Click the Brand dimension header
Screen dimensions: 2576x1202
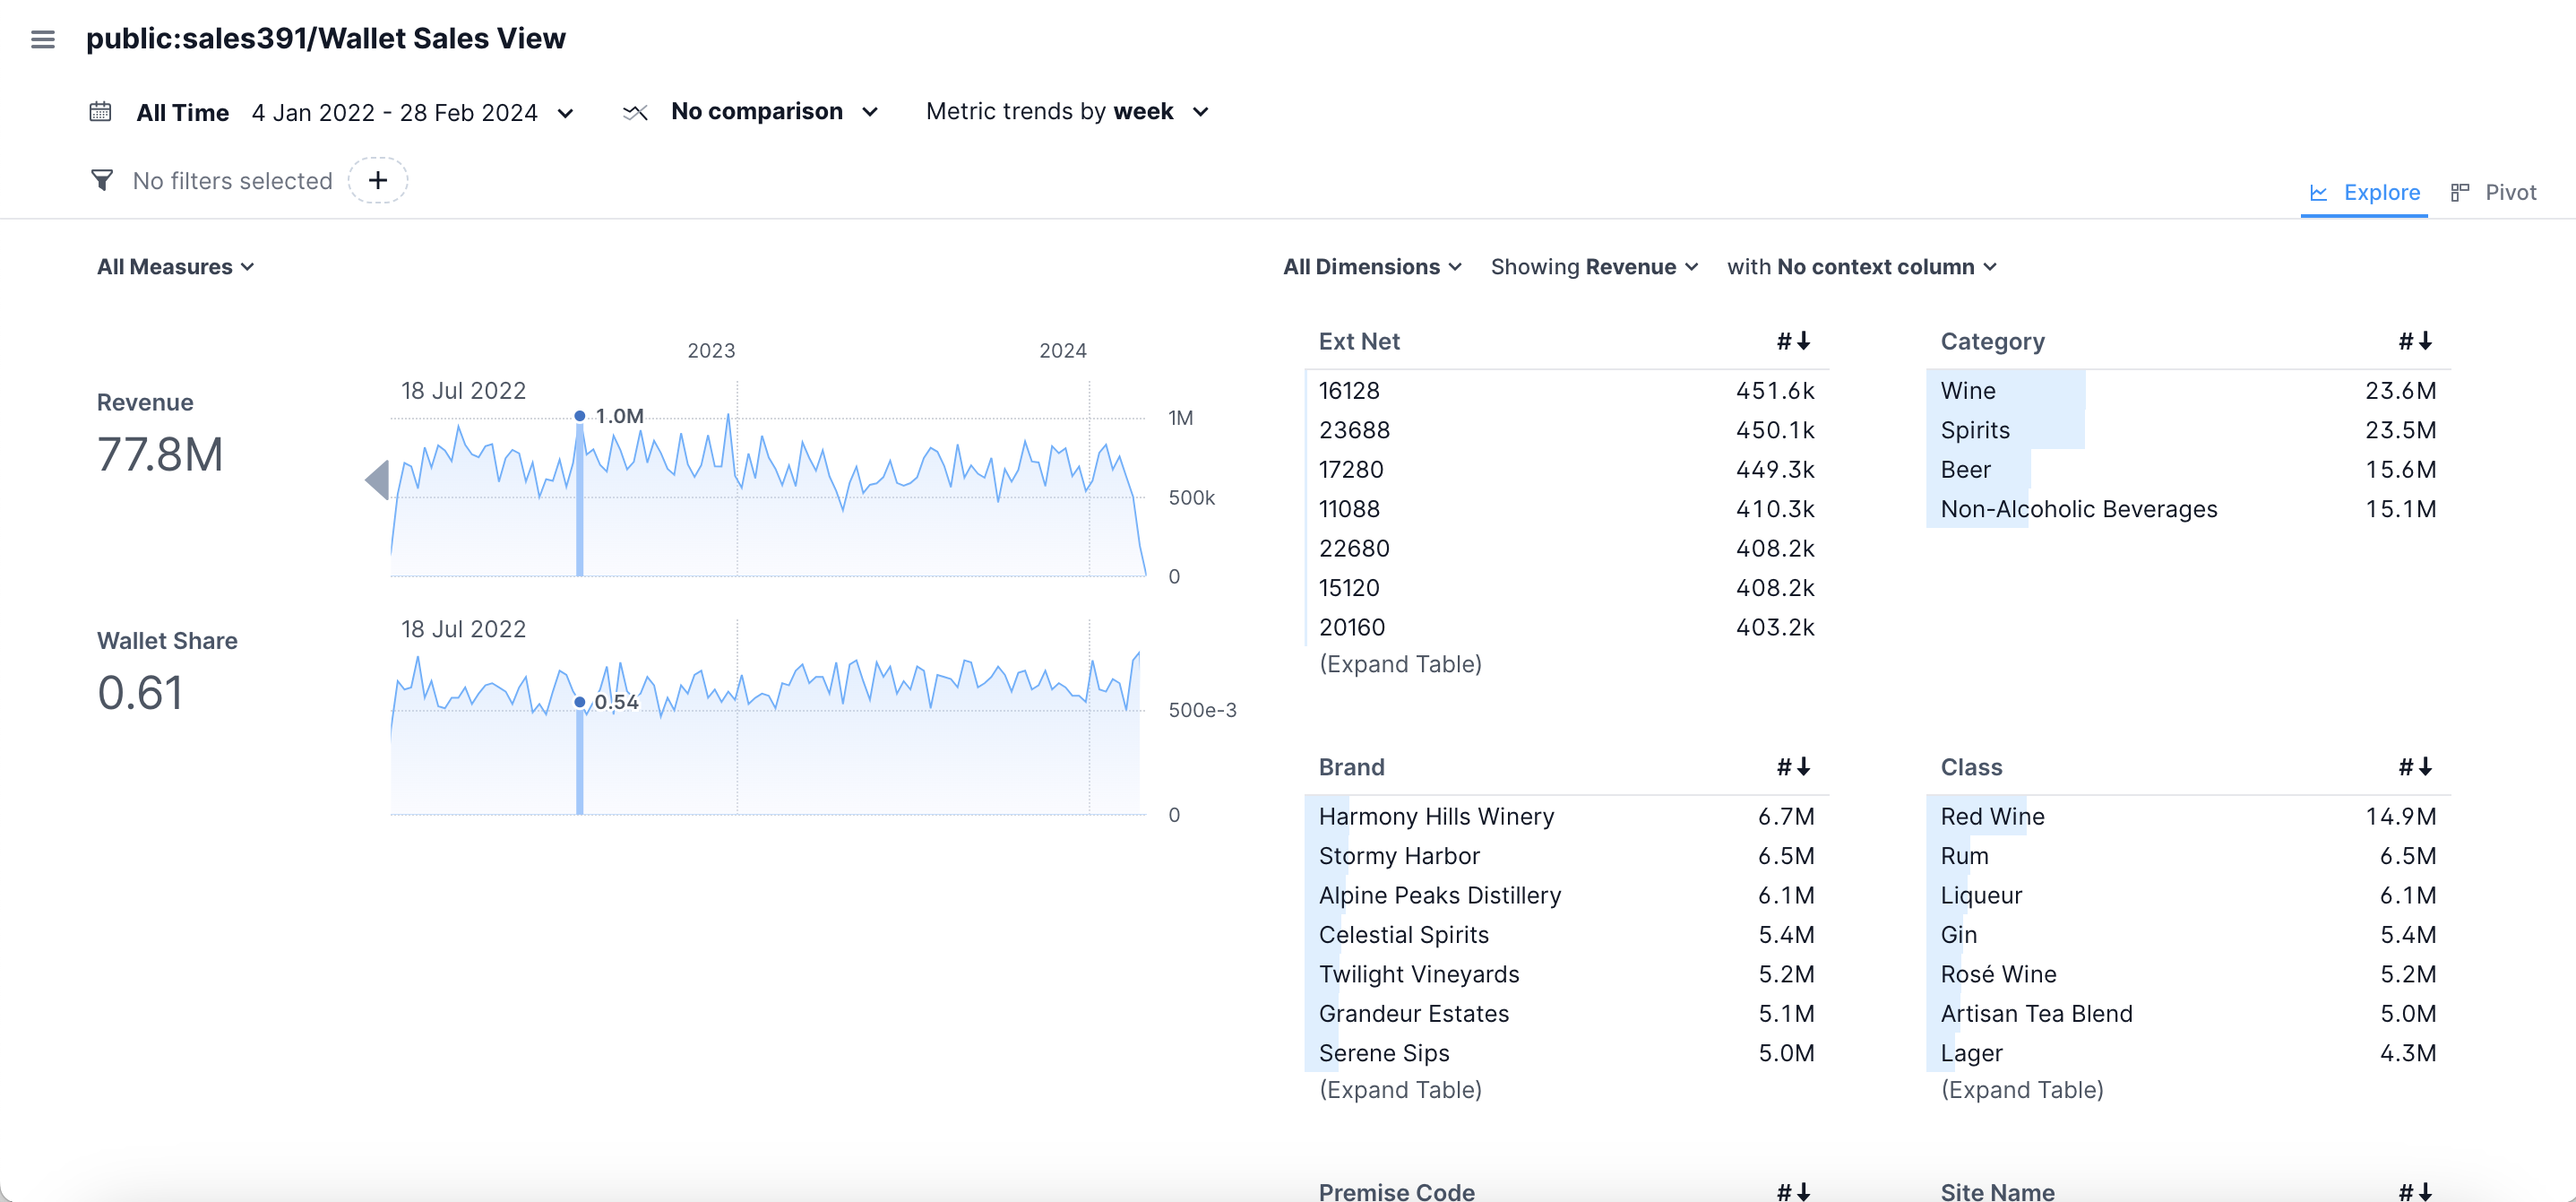click(1351, 767)
